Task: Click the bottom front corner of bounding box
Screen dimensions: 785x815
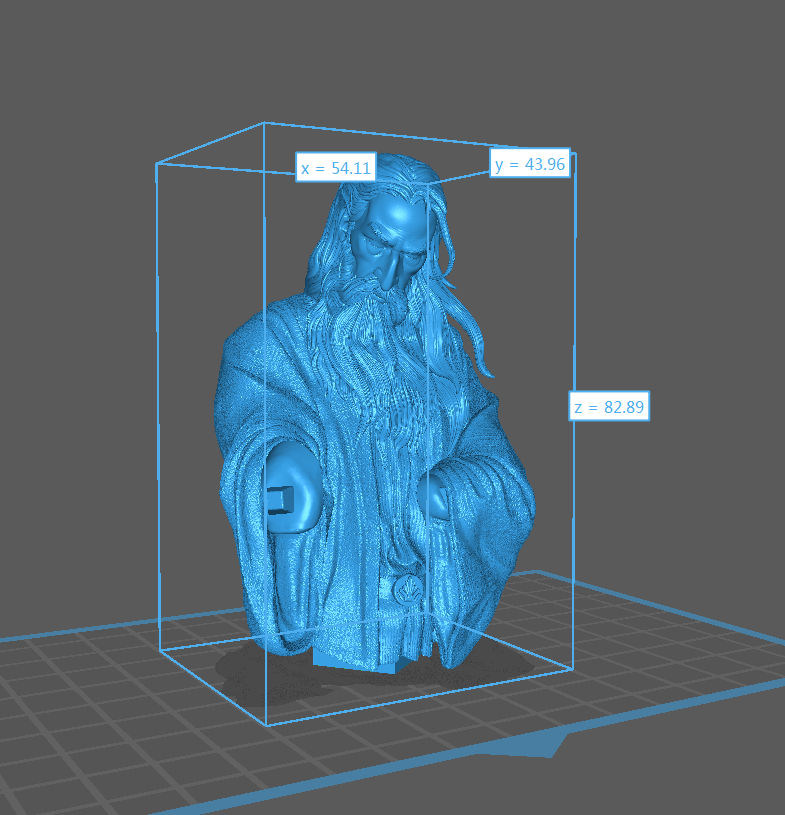Action: point(266,725)
